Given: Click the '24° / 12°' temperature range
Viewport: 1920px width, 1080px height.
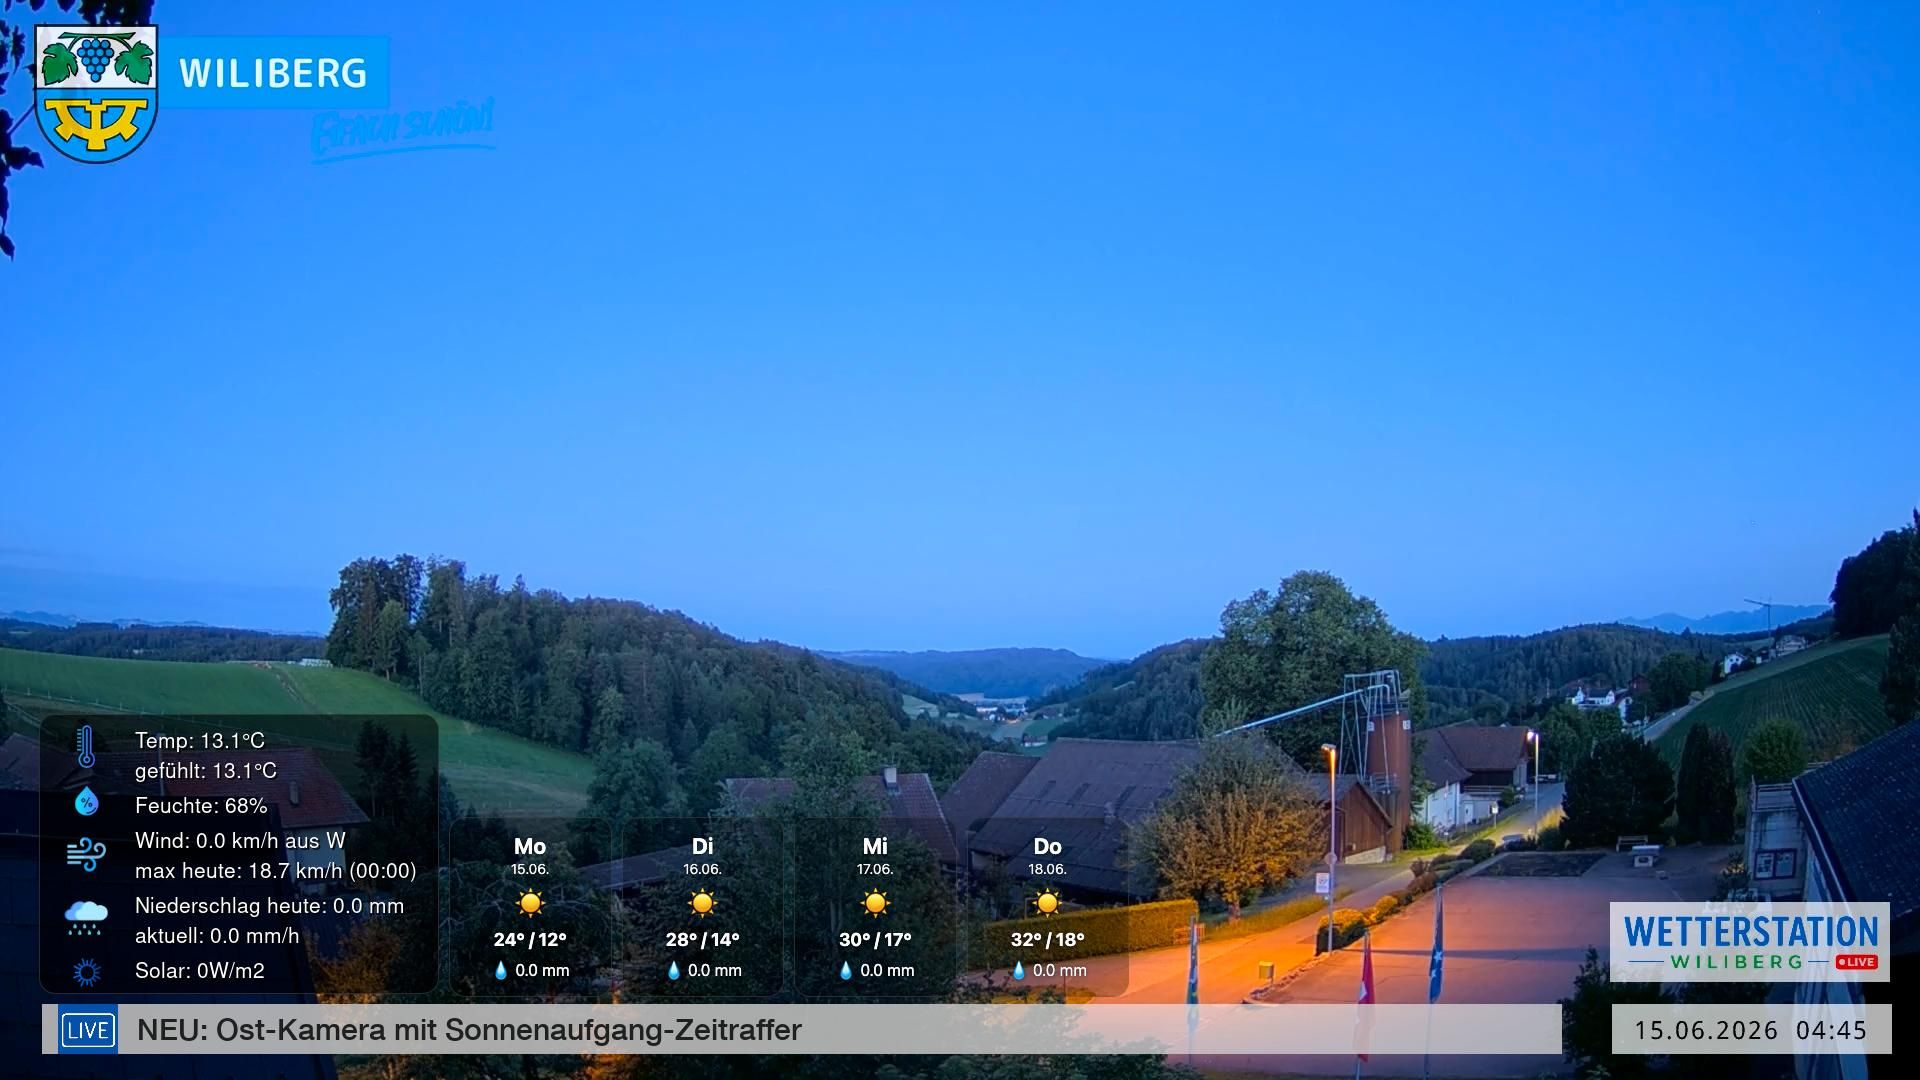Looking at the screenshot, I should (x=530, y=940).
